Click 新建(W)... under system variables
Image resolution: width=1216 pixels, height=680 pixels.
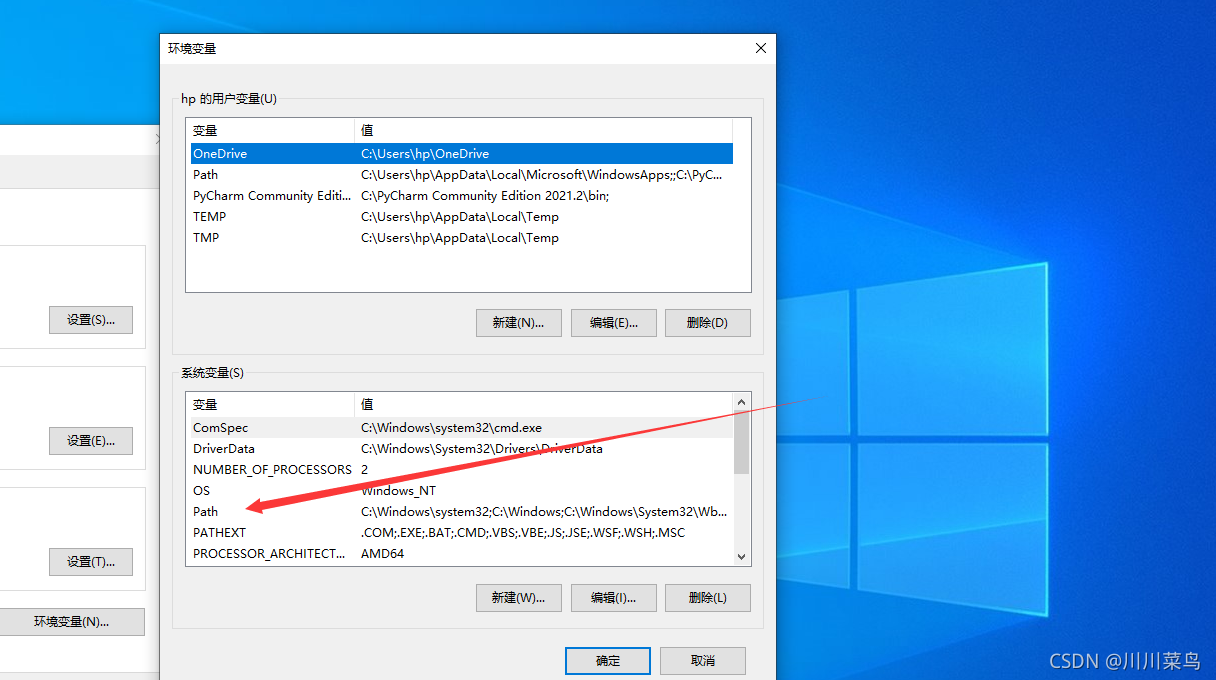coord(518,598)
